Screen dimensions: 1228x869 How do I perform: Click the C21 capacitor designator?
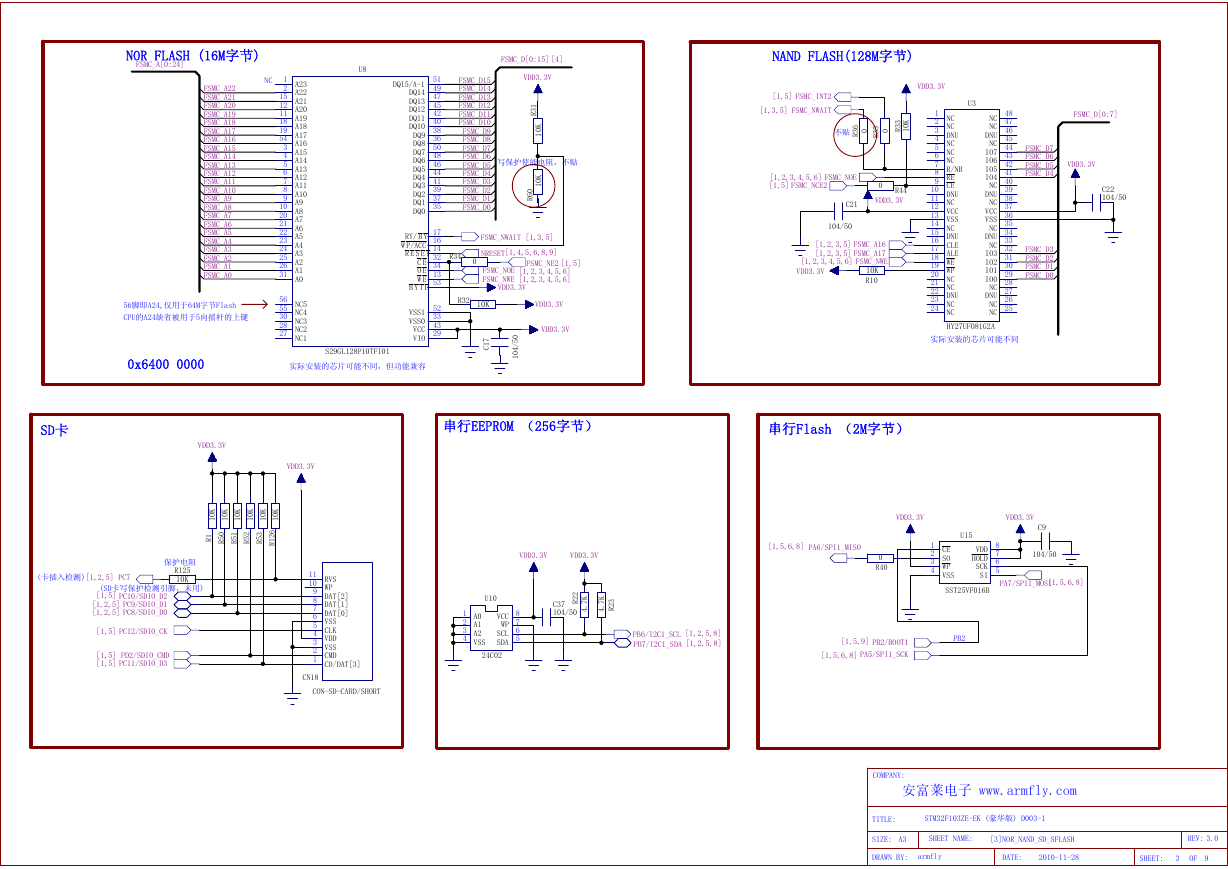pos(851,204)
